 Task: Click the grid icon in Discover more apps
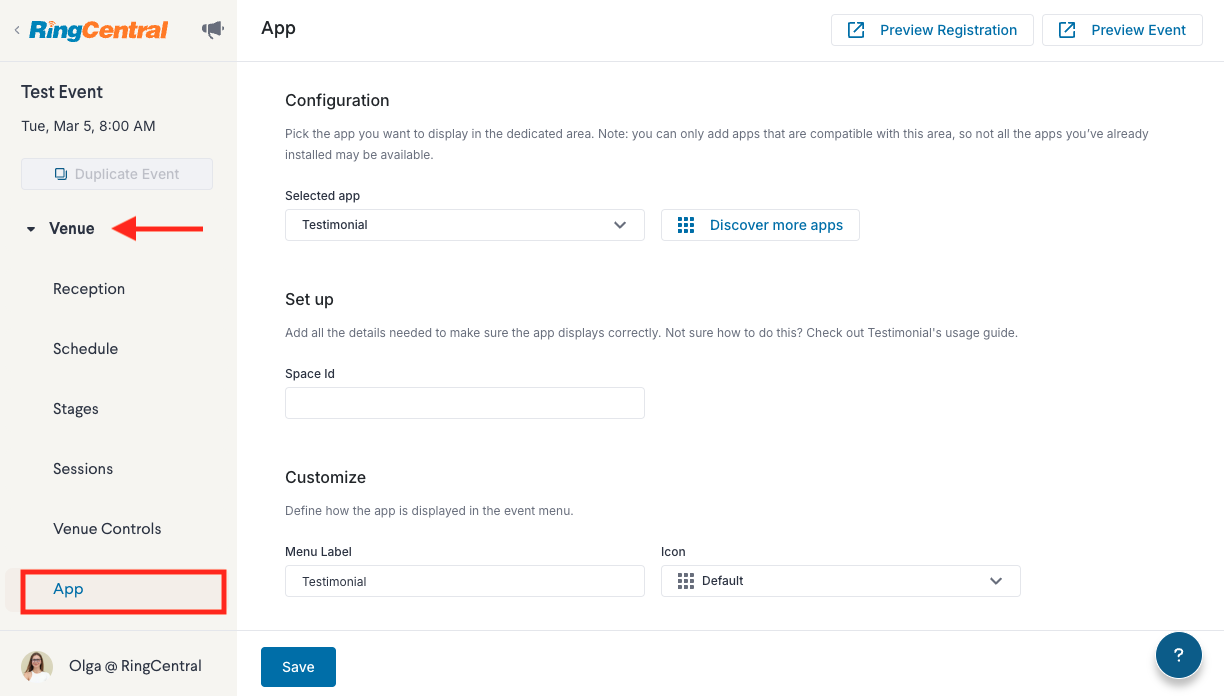[x=686, y=225]
